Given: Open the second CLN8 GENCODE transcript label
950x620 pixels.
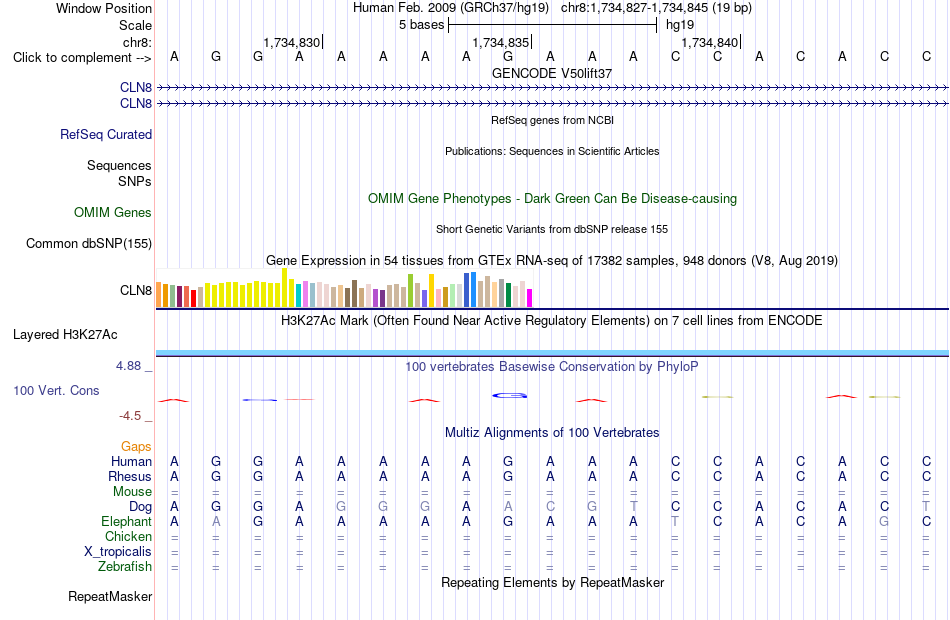Looking at the screenshot, I should click(x=136, y=104).
